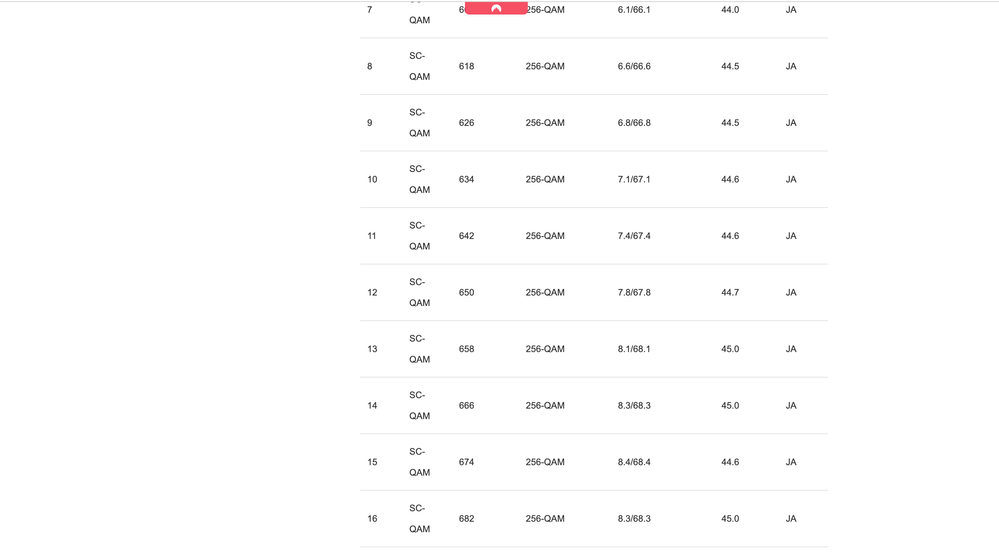
Task: Select channel number 10 cell
Action: click(372, 180)
